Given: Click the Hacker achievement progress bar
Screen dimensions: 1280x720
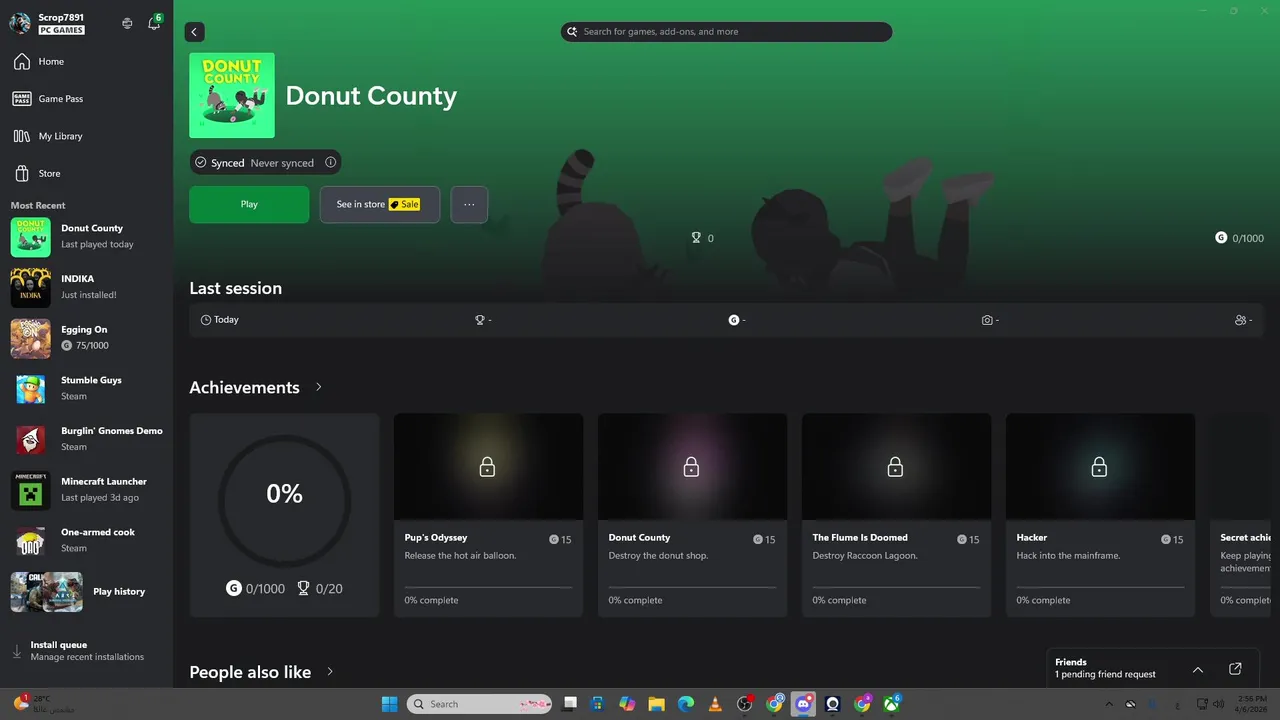Looking at the screenshot, I should (x=1100, y=587).
